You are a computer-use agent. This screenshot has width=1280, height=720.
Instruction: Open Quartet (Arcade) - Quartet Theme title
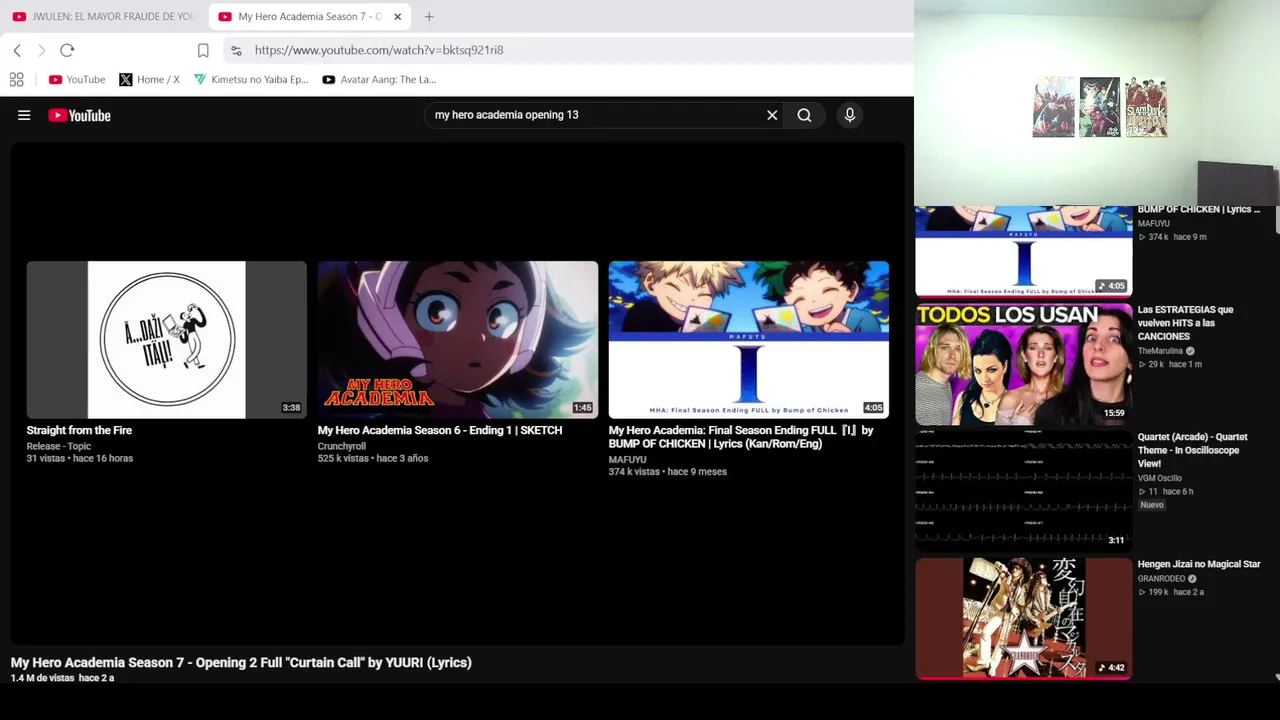pyautogui.click(x=1193, y=450)
